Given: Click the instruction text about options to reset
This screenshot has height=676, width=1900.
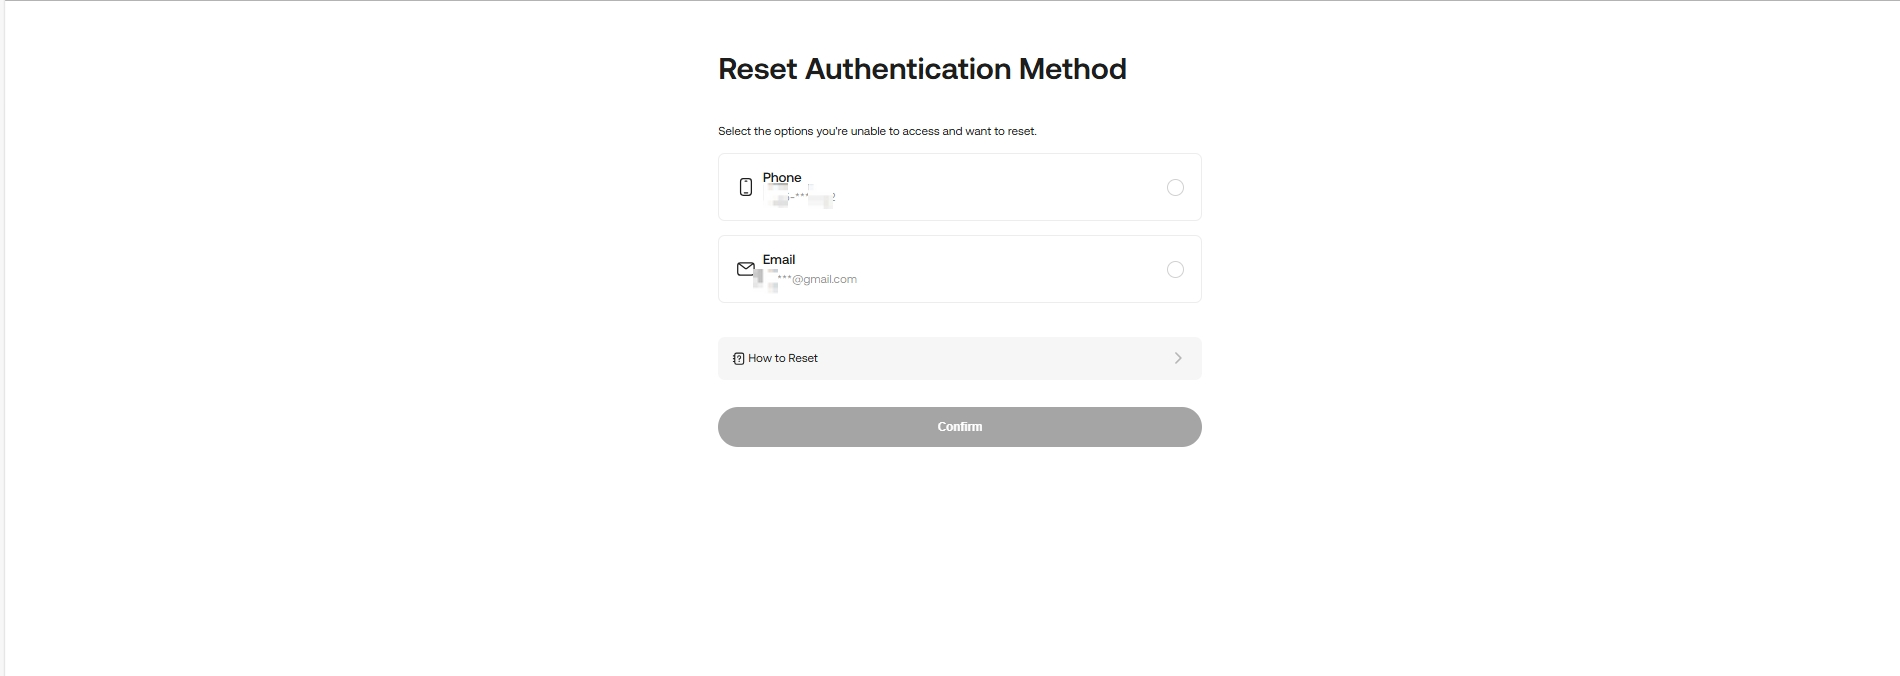Looking at the screenshot, I should pyautogui.click(x=877, y=131).
